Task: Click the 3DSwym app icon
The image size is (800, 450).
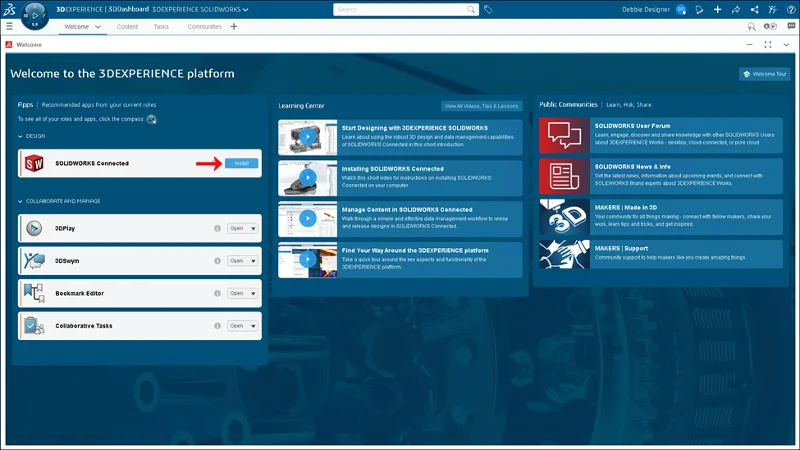Action: click(34, 260)
